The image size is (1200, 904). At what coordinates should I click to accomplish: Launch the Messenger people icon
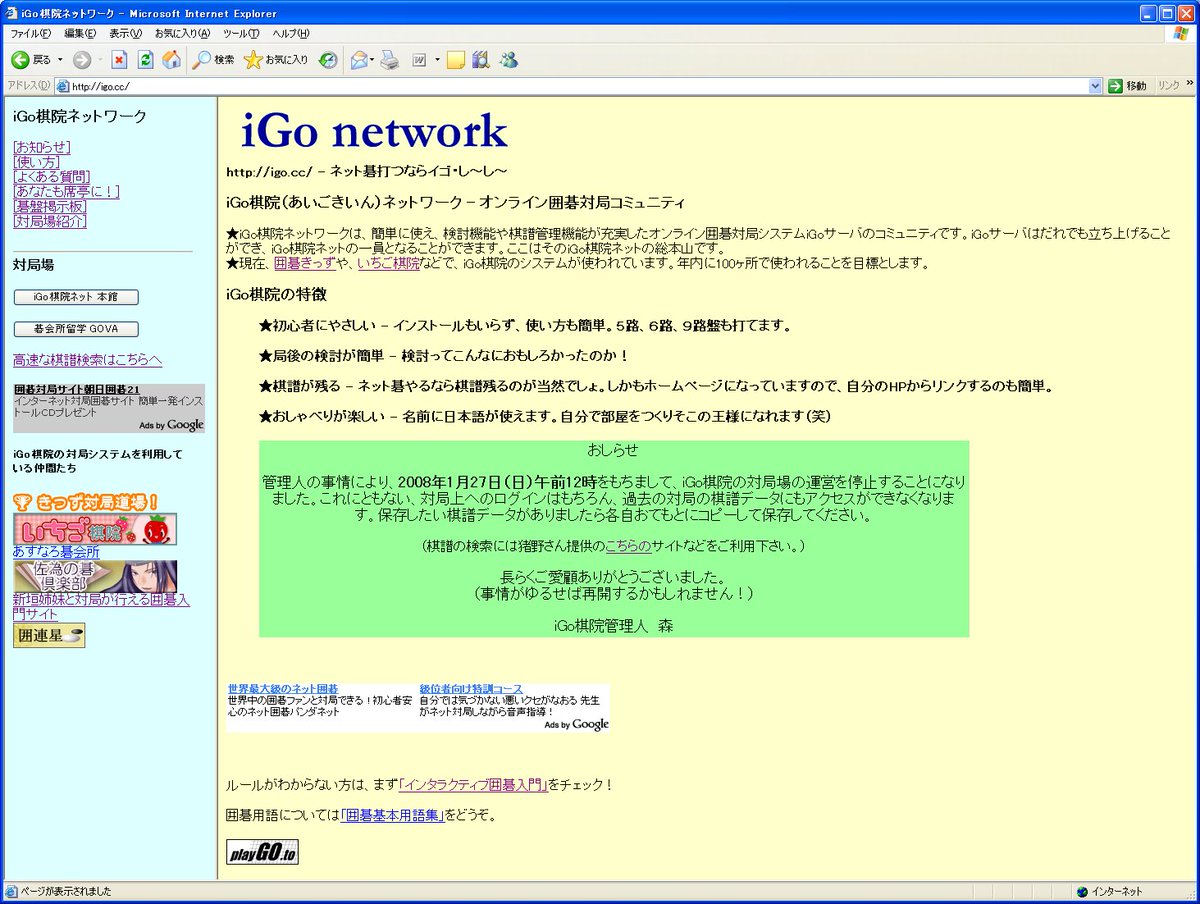click(x=508, y=60)
